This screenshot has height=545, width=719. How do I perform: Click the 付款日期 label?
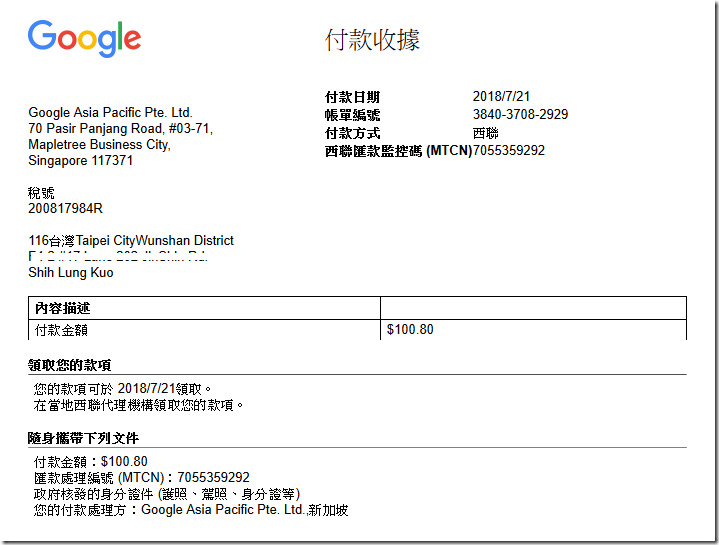click(352, 97)
